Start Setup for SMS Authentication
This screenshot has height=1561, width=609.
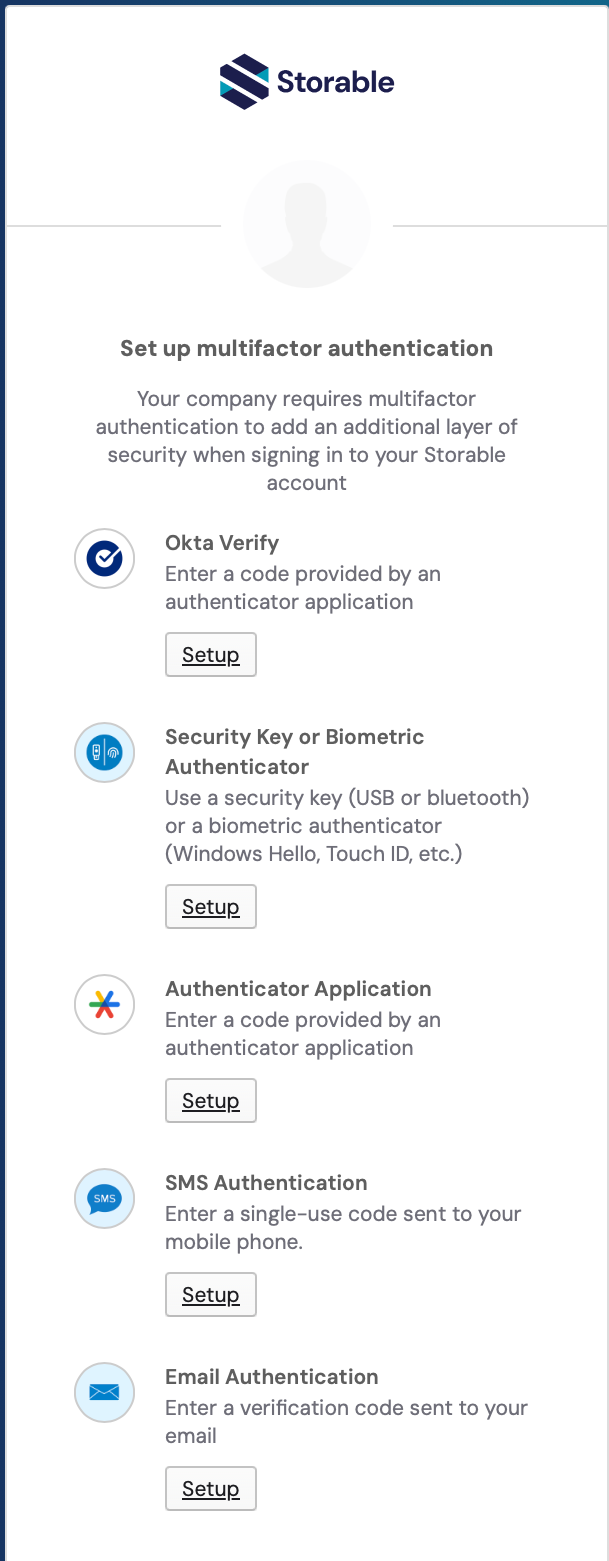coord(211,1295)
